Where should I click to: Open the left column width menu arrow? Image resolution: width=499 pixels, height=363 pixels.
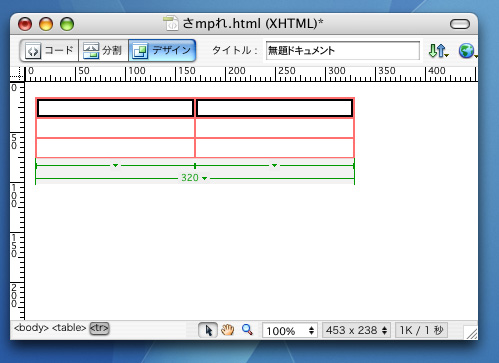[x=115, y=165]
